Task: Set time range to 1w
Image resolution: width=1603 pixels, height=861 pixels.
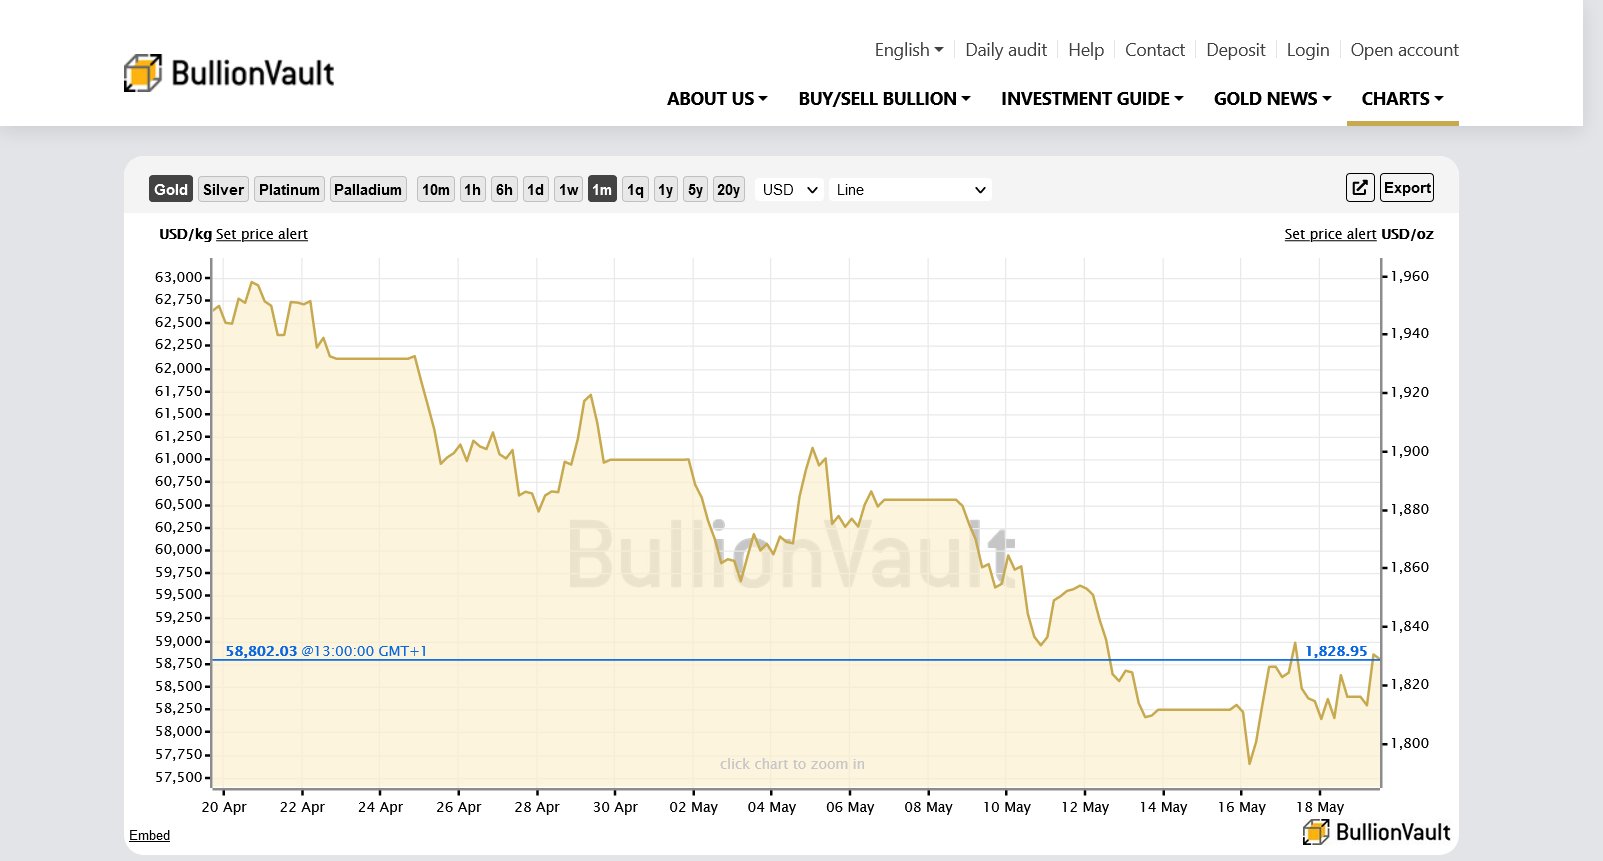Action: point(568,189)
